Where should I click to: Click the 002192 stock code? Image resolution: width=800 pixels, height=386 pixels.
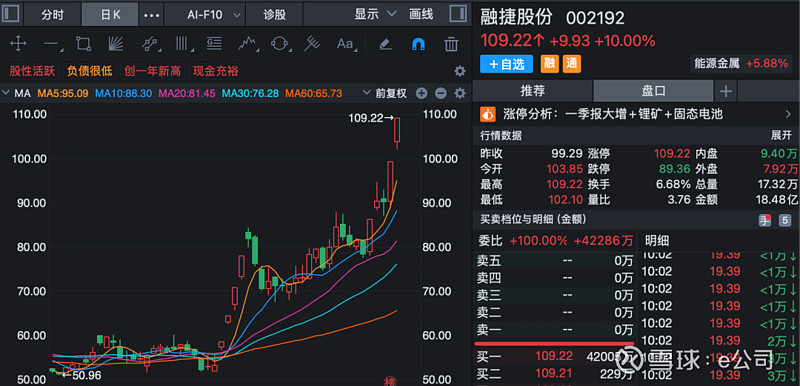[595, 18]
